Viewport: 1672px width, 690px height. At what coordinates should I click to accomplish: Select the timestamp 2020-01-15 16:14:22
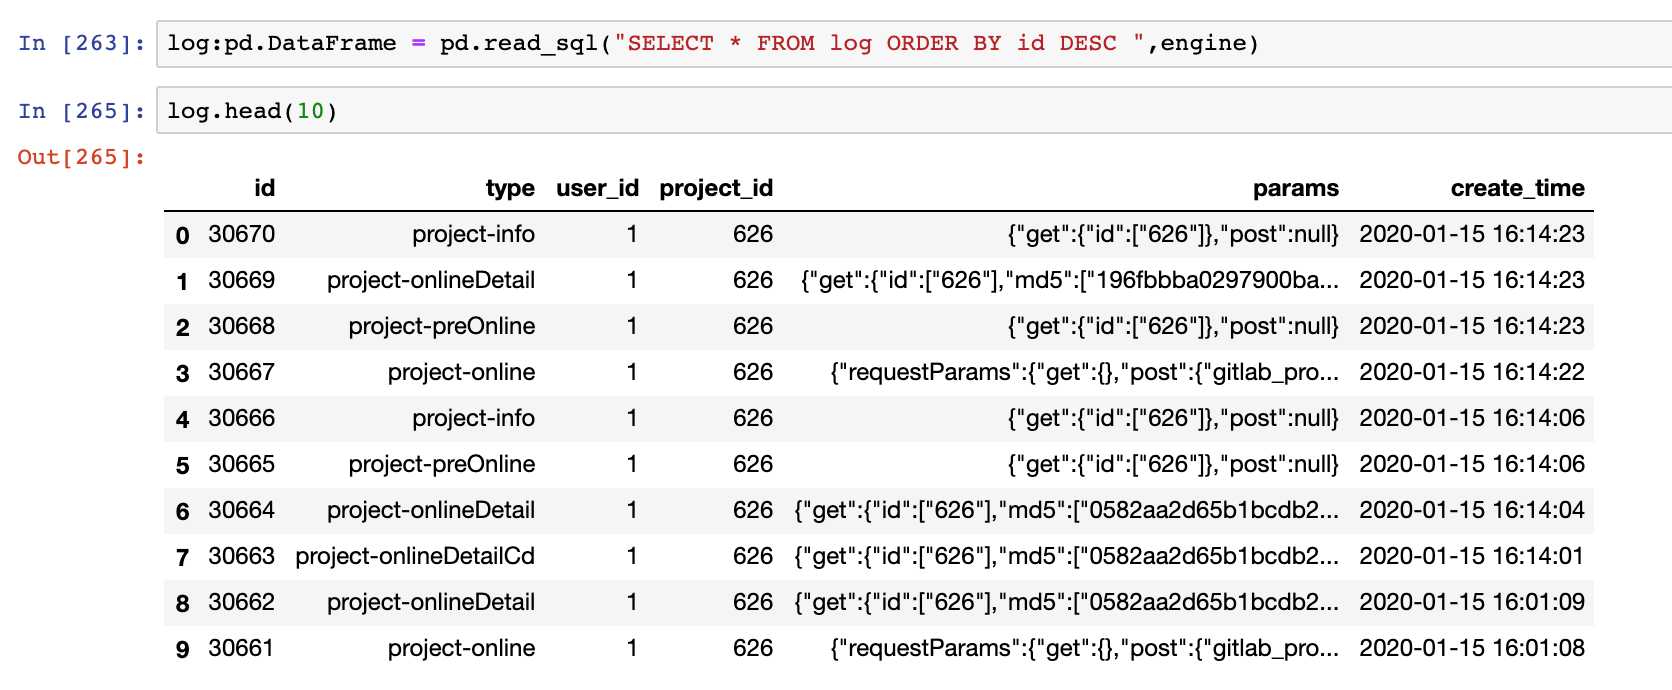(x=1471, y=372)
